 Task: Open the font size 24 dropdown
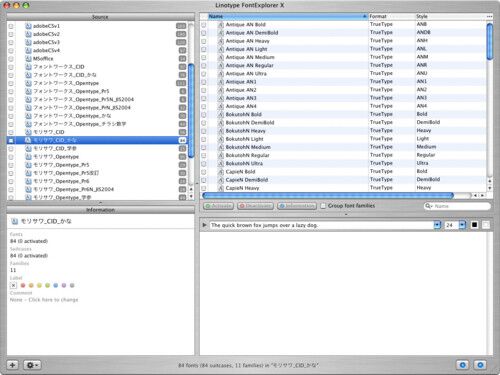click(x=462, y=225)
